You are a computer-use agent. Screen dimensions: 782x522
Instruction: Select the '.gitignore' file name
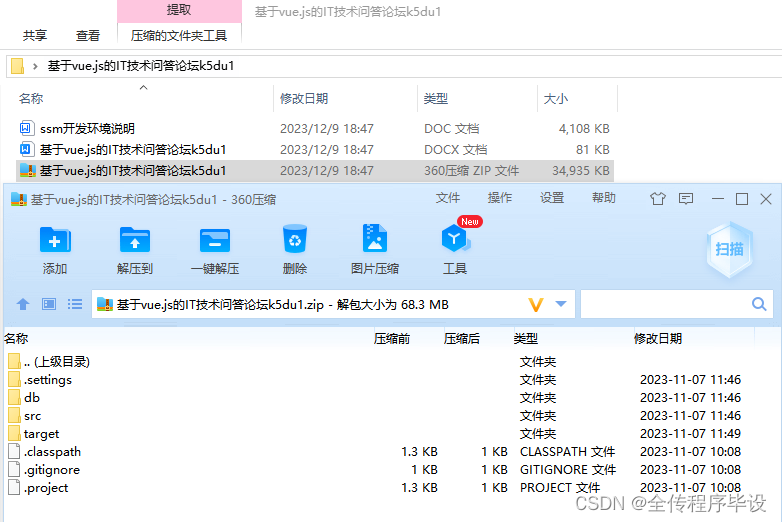[x=52, y=470]
